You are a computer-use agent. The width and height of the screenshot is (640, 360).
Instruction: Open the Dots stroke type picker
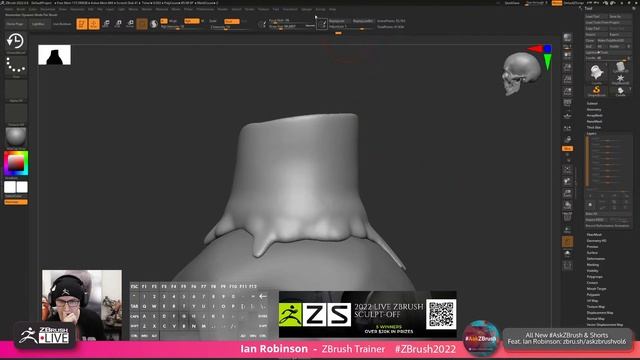(x=16, y=66)
